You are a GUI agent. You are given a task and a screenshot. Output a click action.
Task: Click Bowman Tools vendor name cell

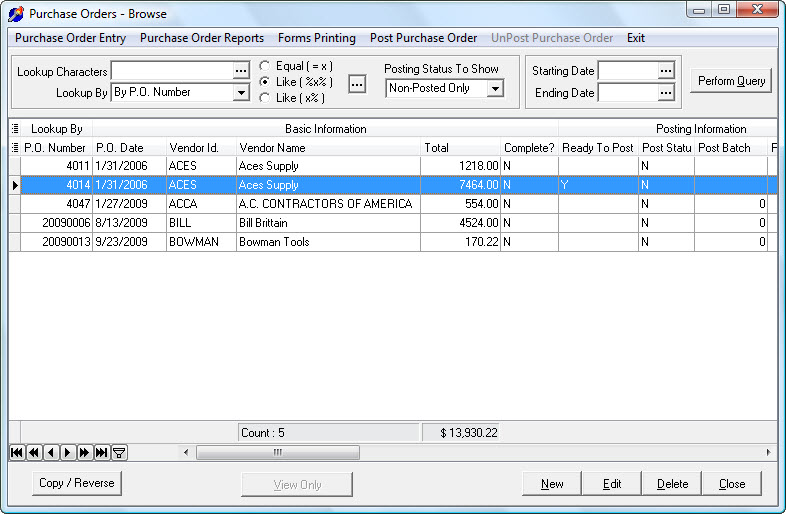point(328,242)
